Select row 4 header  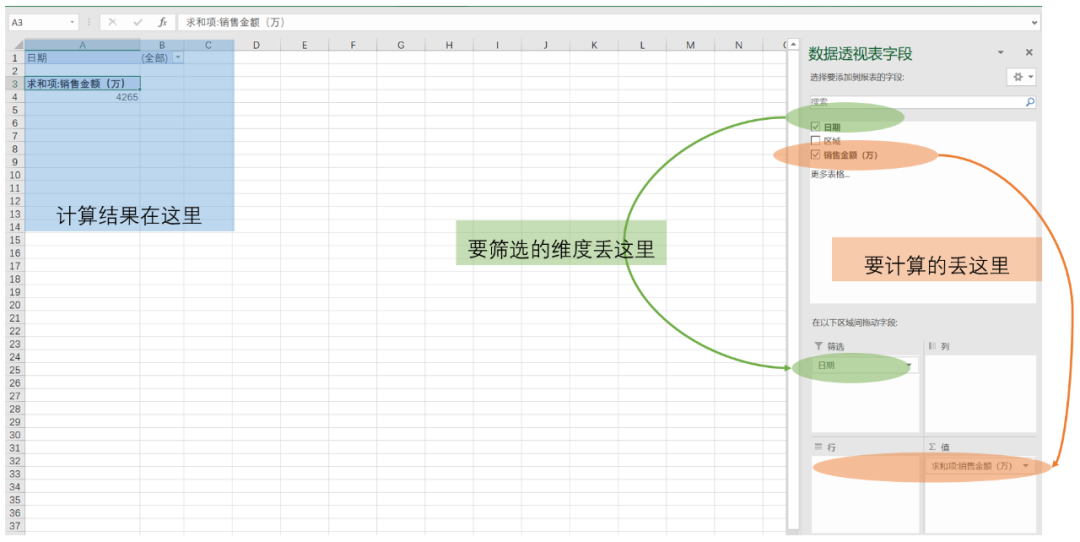click(14, 97)
